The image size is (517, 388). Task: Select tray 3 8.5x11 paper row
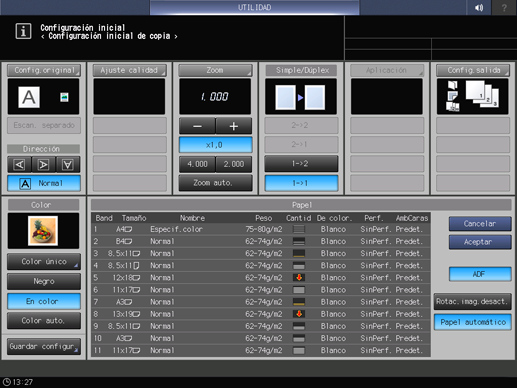tap(261, 253)
